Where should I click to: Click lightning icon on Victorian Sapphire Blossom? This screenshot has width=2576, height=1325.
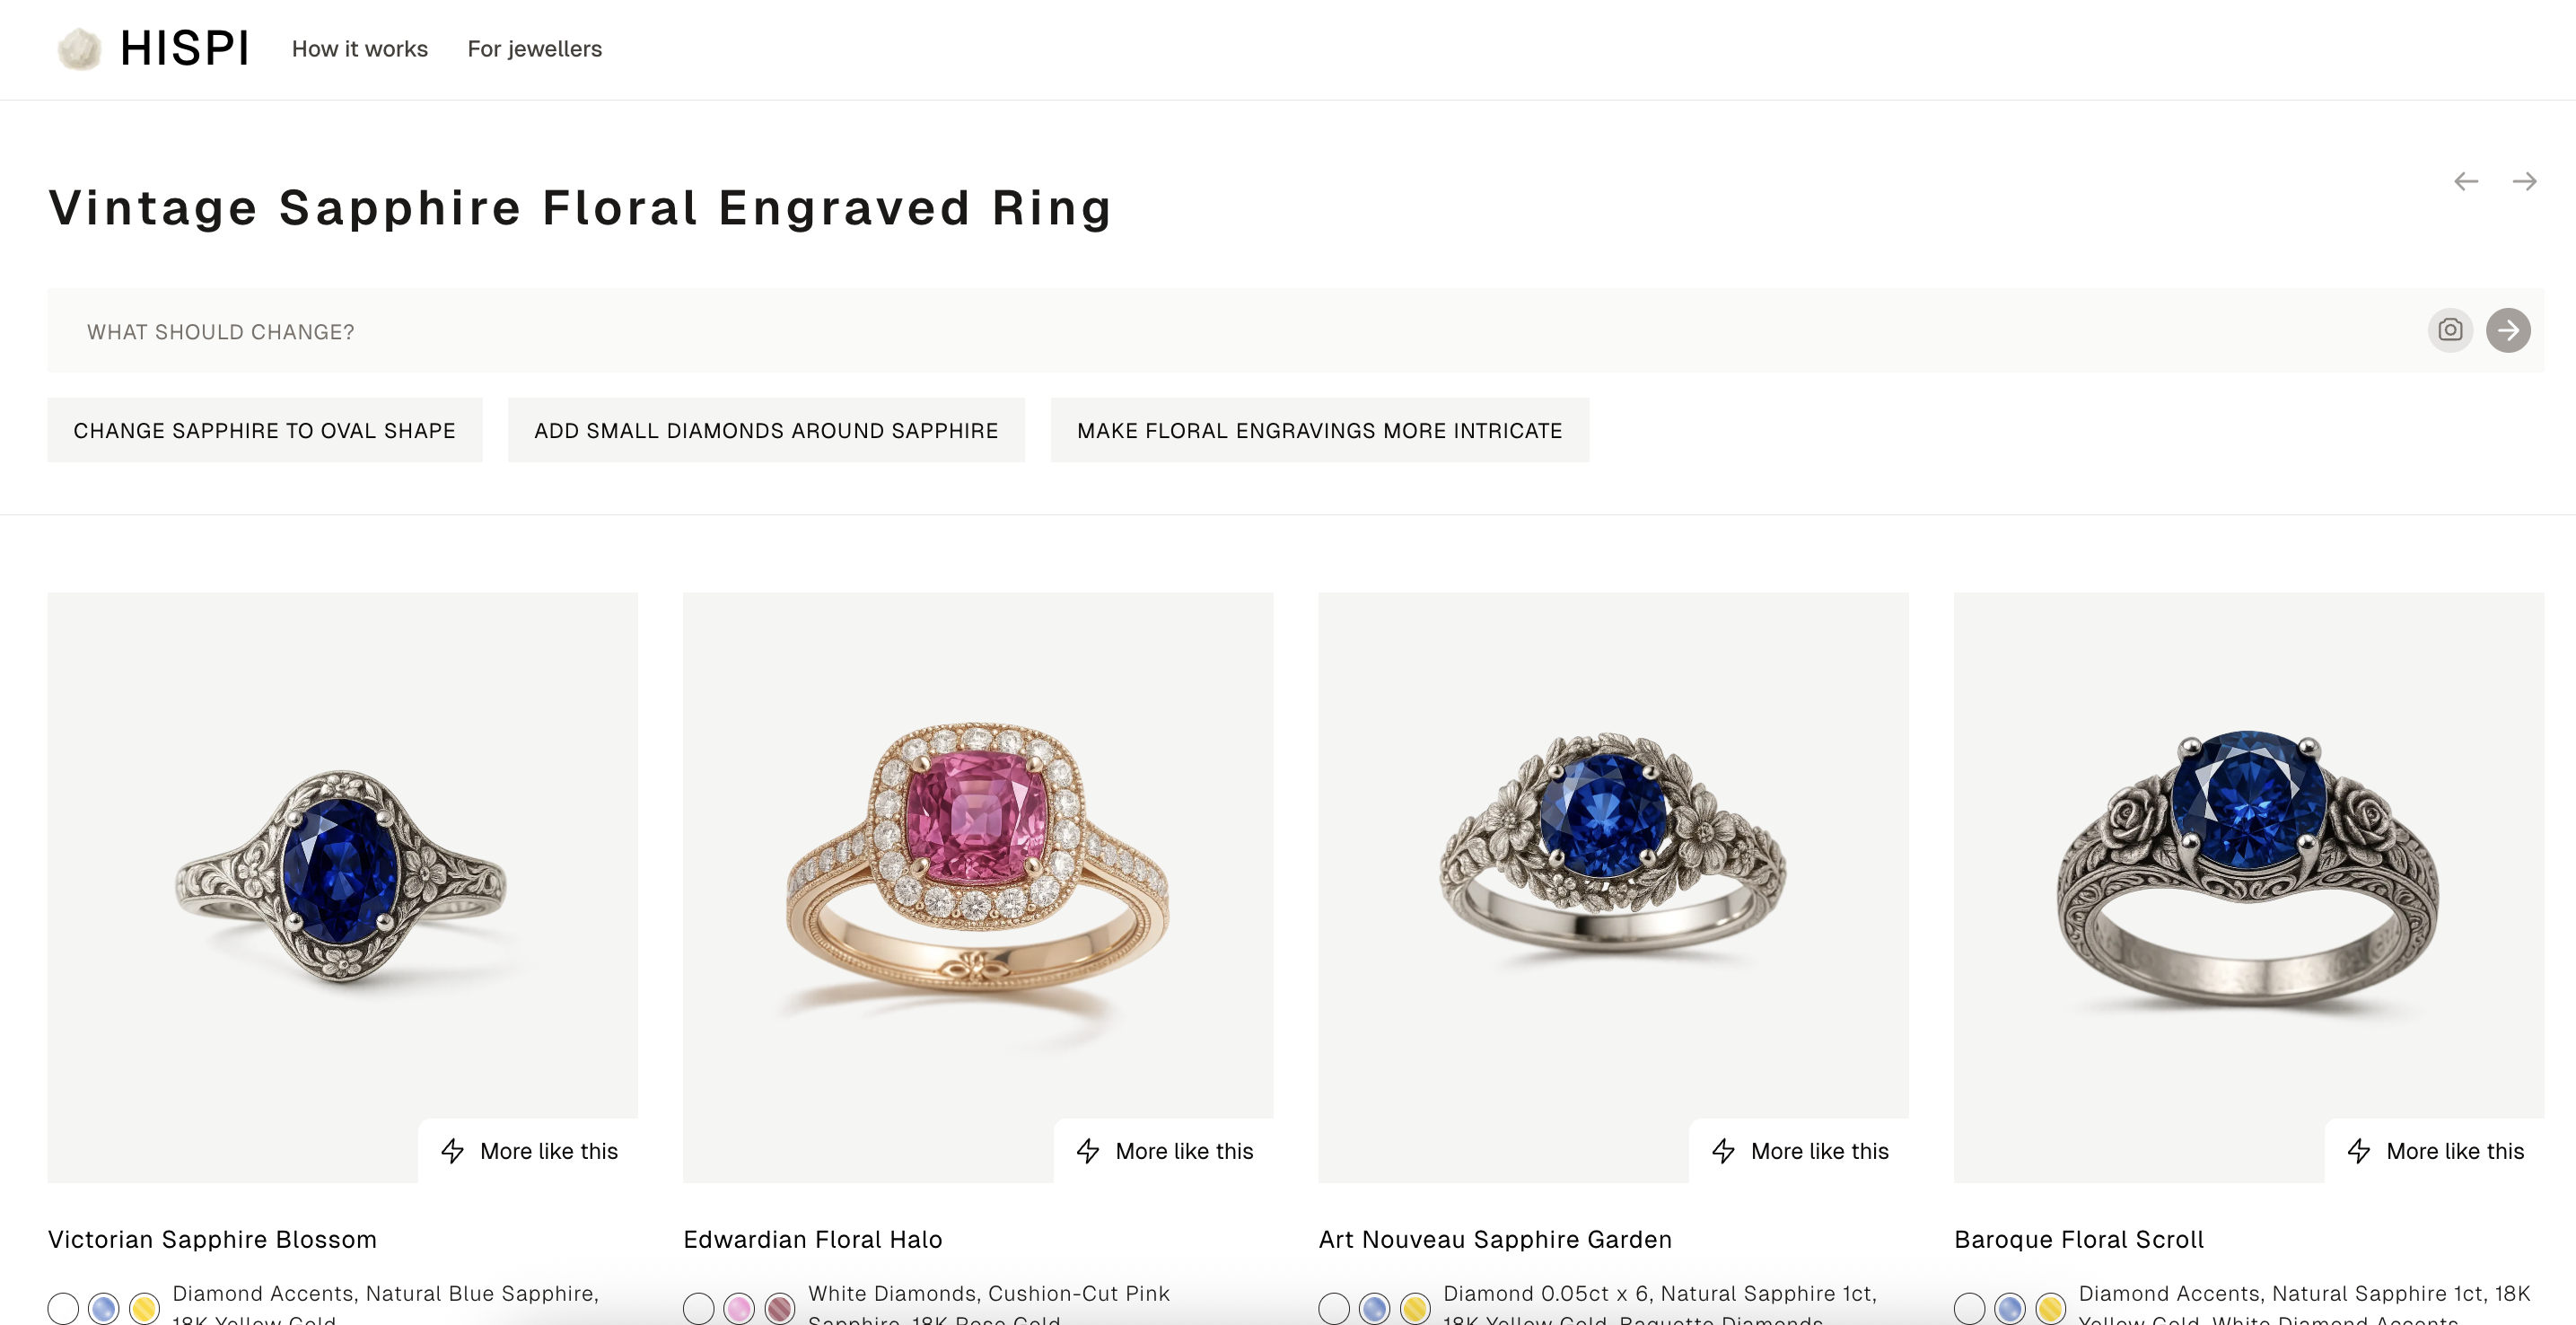453,1151
